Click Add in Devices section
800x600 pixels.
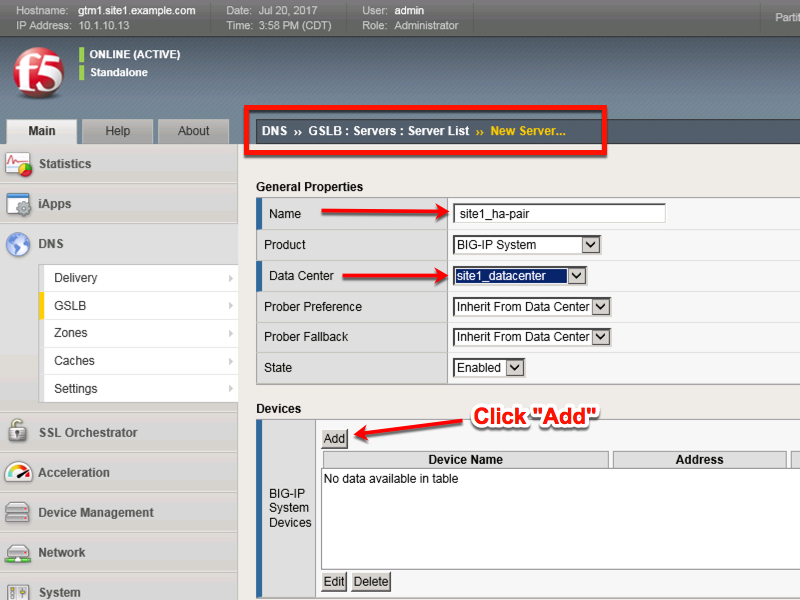335,439
